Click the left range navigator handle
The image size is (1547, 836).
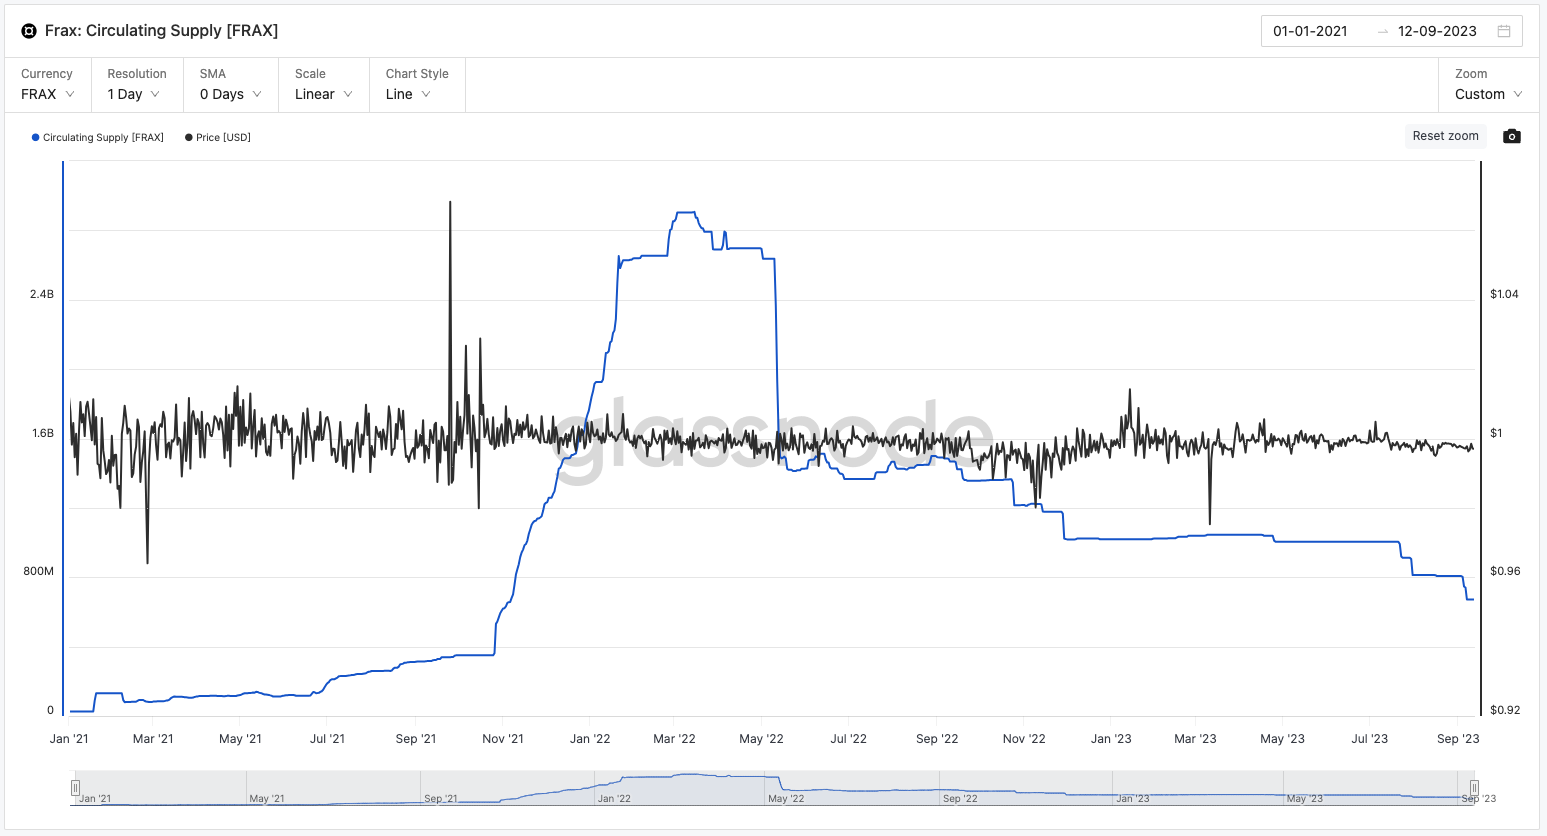[x=75, y=788]
